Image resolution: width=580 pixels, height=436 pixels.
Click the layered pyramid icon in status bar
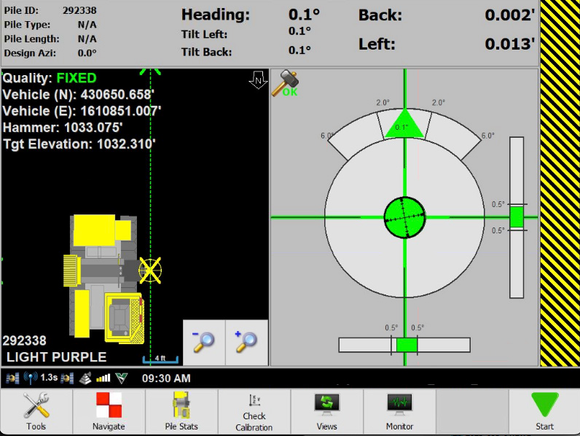pos(85,378)
